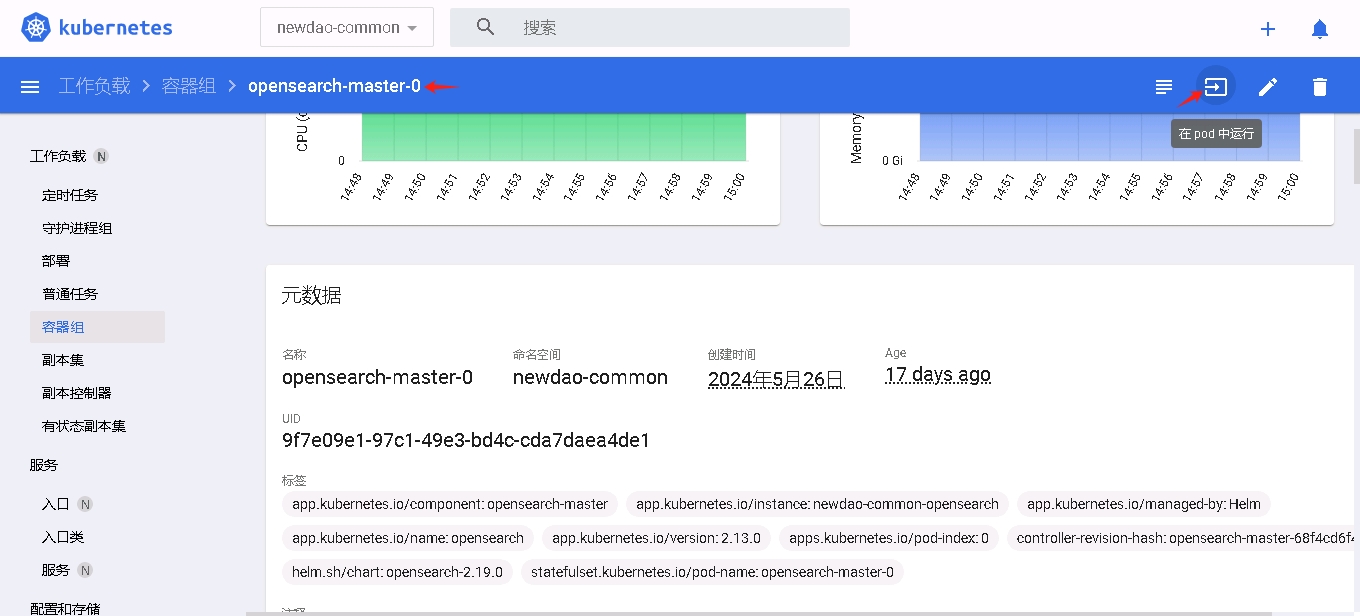This screenshot has height=616, width=1360.
Task: Select 容器组 in sidebar
Action: (97, 327)
